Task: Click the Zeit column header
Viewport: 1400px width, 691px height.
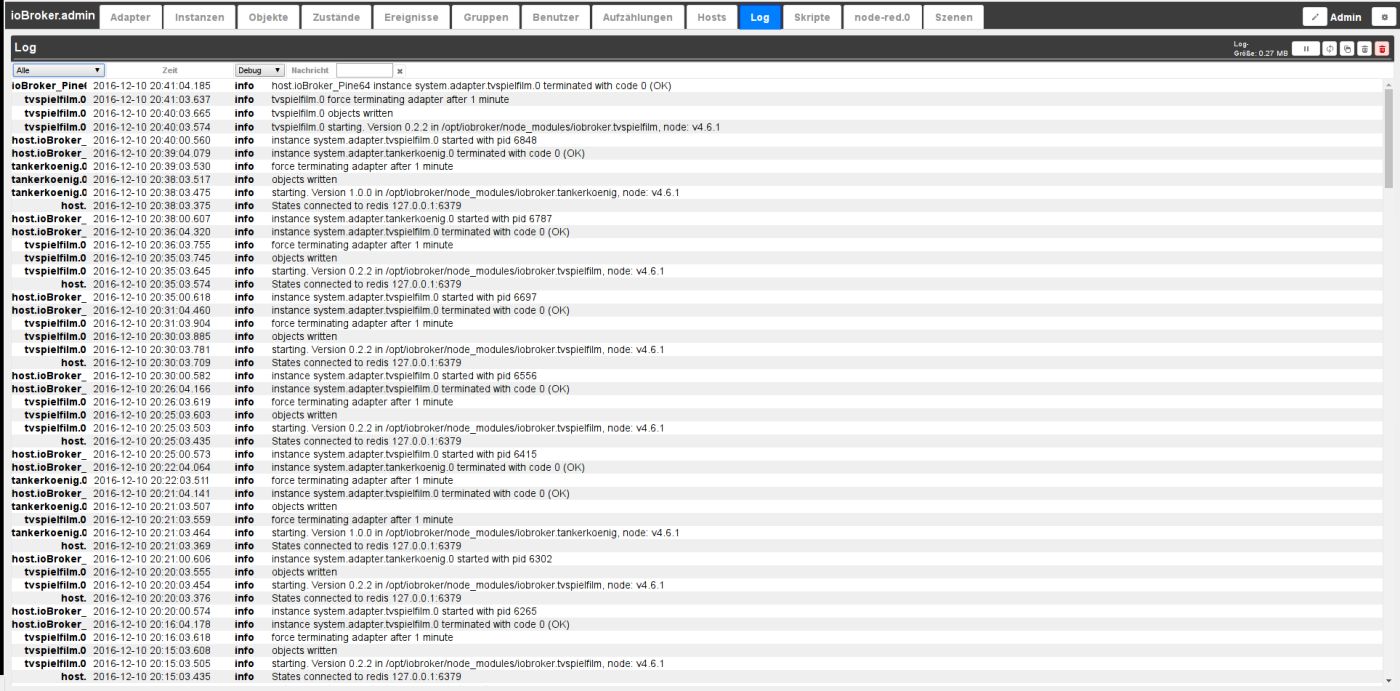Action: (170, 71)
